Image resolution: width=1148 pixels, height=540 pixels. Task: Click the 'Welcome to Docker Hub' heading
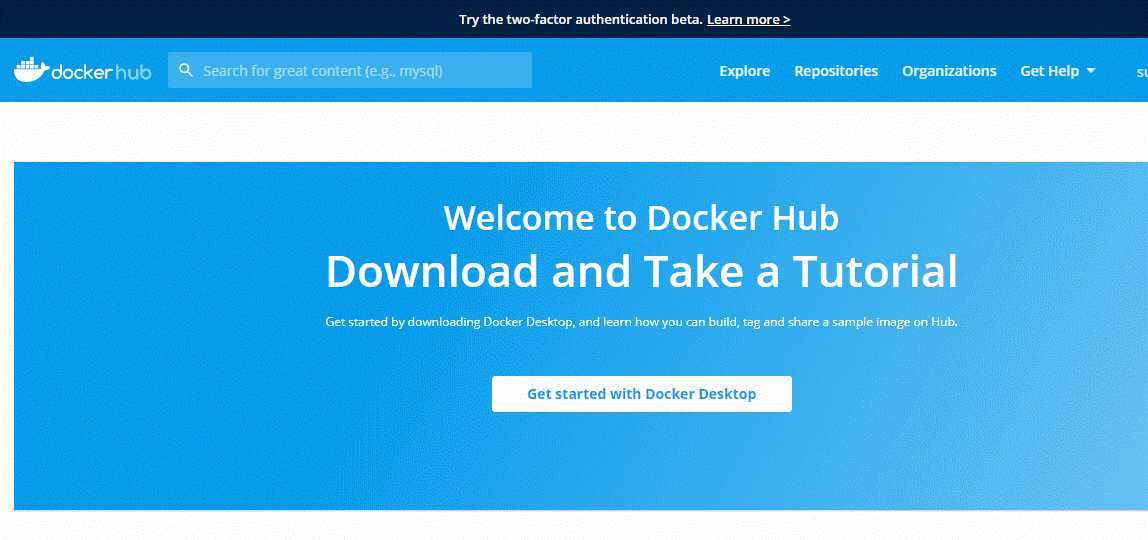click(641, 217)
